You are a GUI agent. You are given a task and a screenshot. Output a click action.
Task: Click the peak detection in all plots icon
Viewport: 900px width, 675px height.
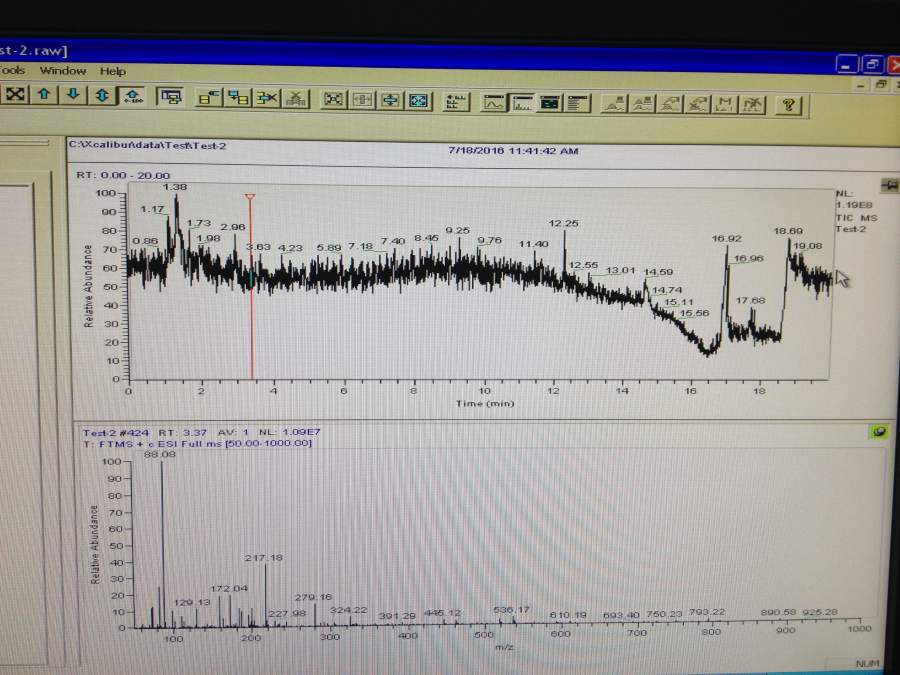642,104
